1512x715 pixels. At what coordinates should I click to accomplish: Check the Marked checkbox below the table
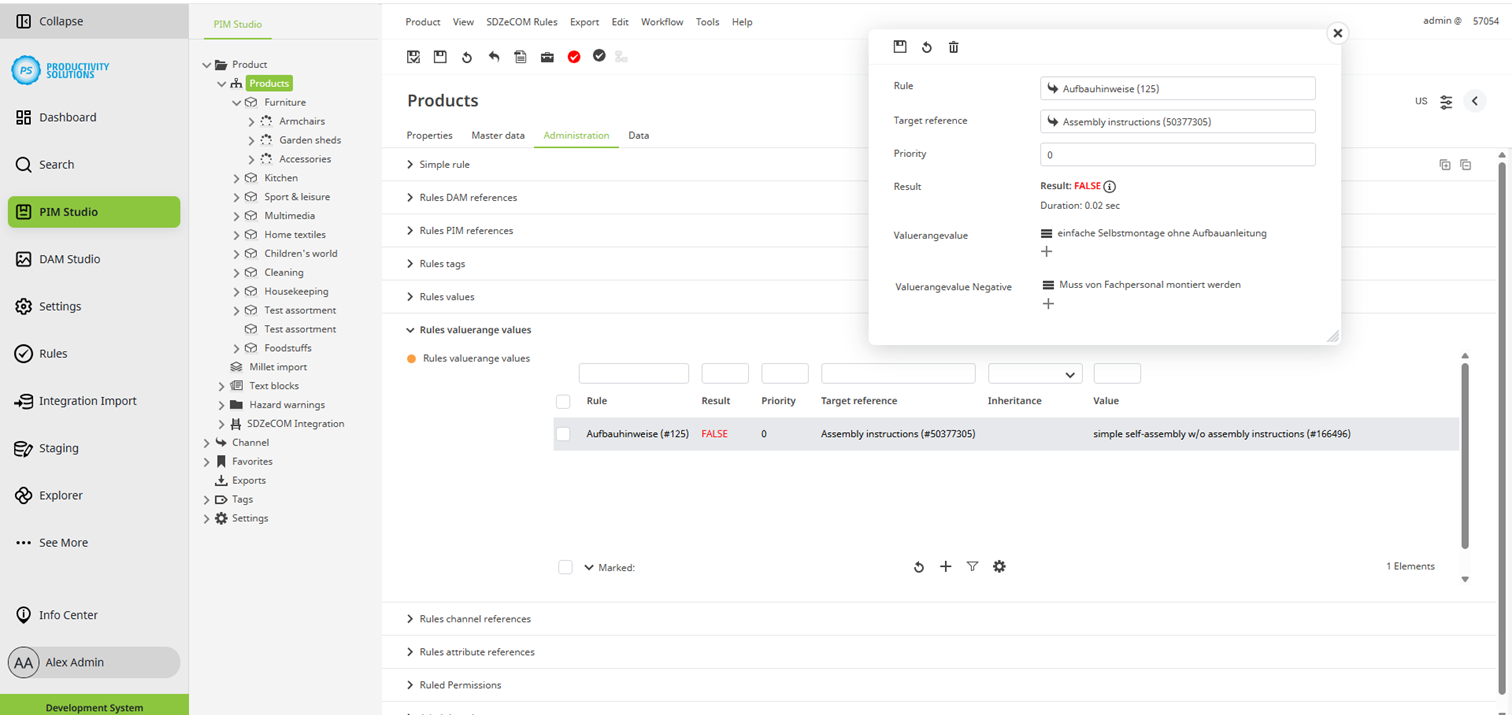click(x=565, y=567)
